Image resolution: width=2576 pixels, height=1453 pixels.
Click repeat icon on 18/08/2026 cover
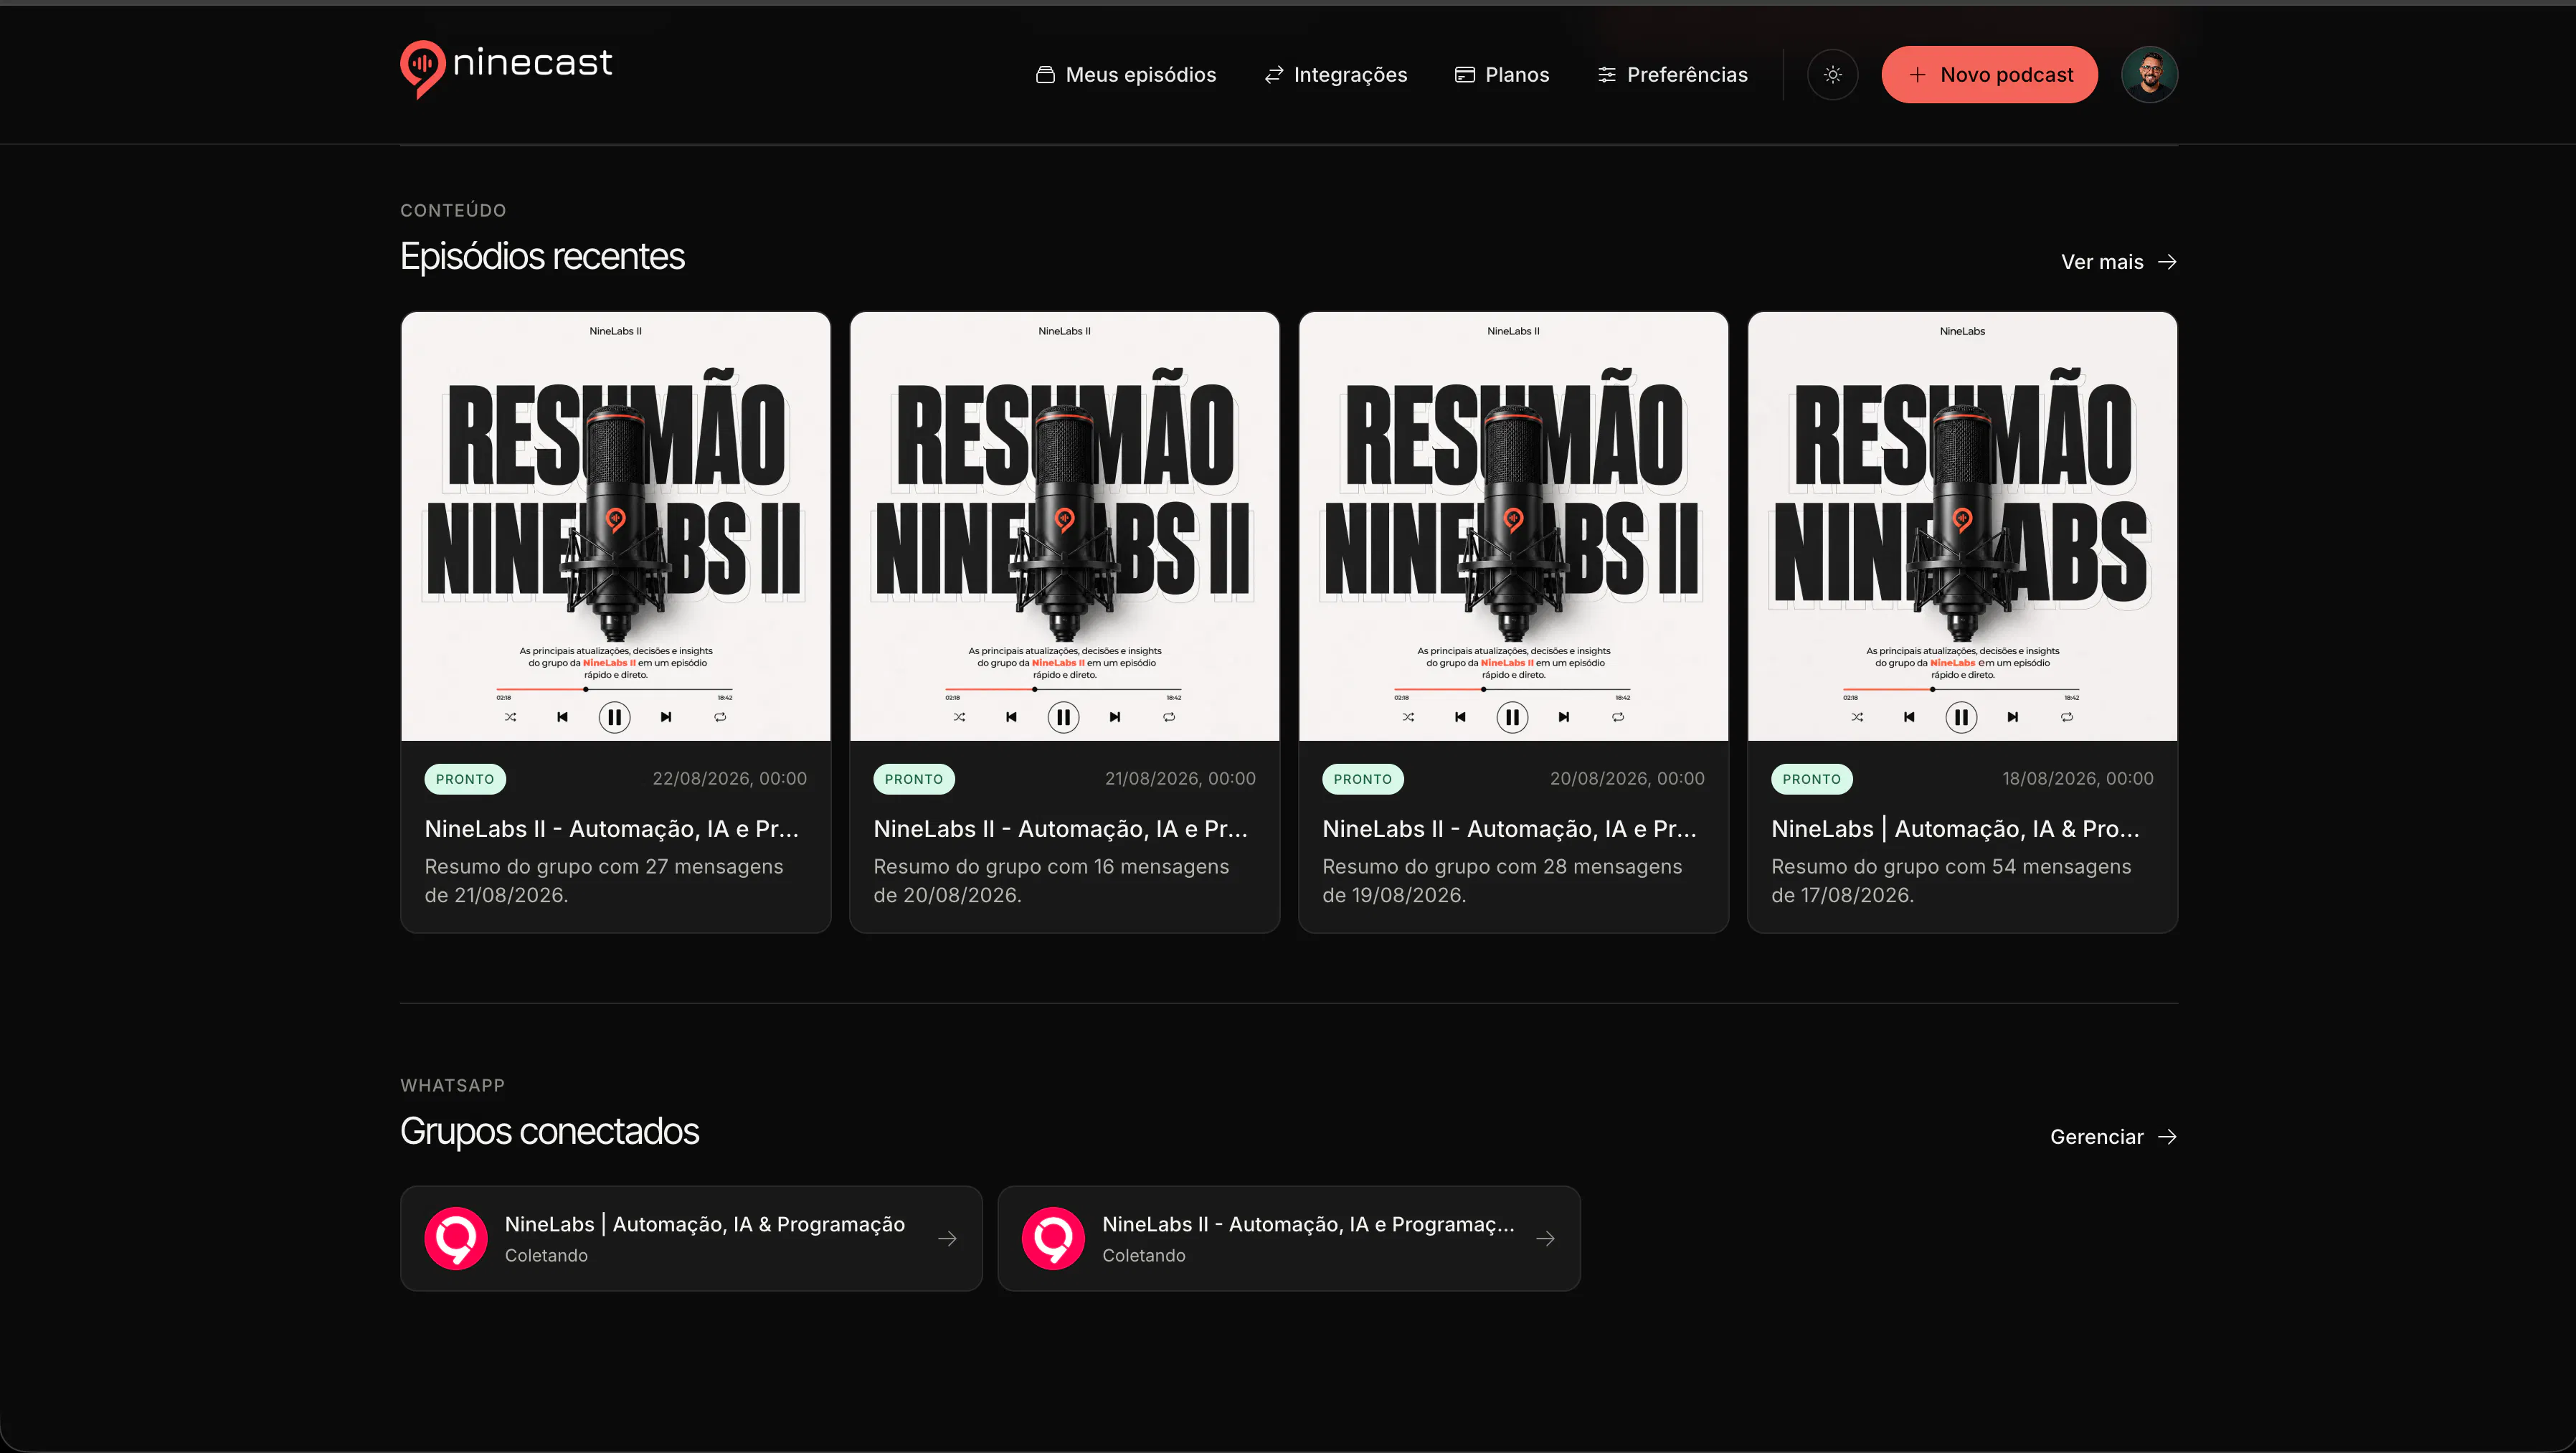tap(2067, 717)
